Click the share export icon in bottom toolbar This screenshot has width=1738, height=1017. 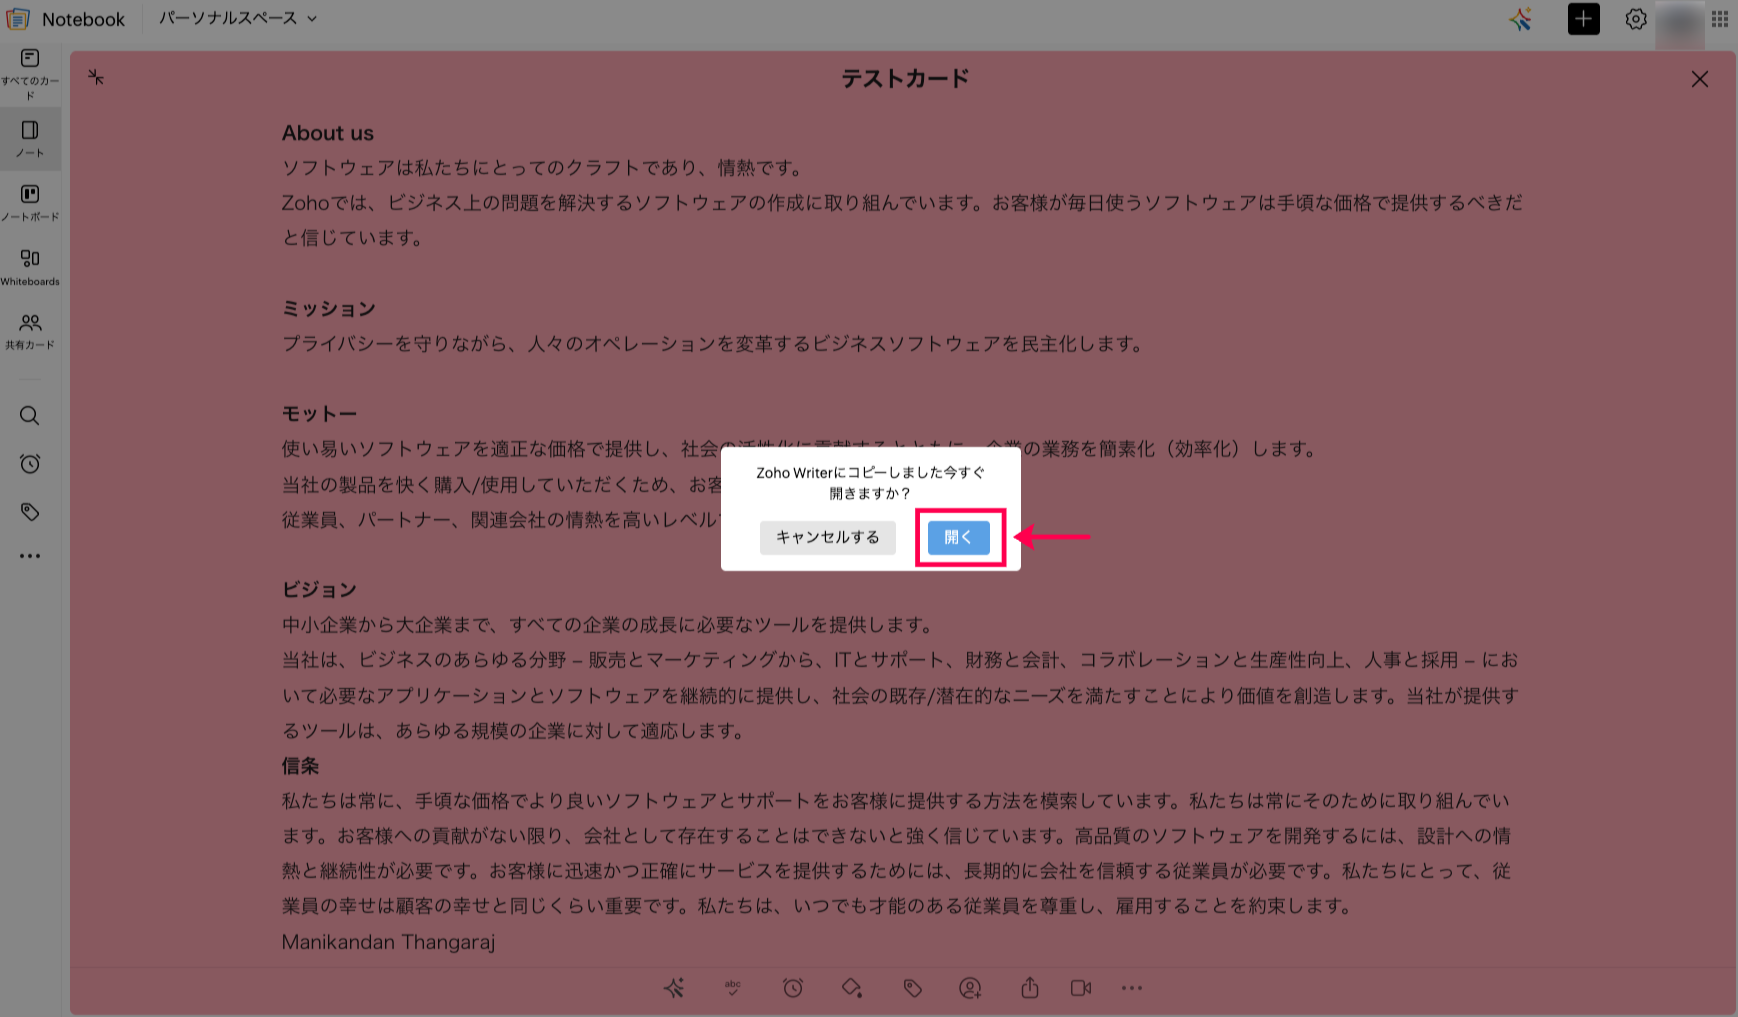(1030, 988)
